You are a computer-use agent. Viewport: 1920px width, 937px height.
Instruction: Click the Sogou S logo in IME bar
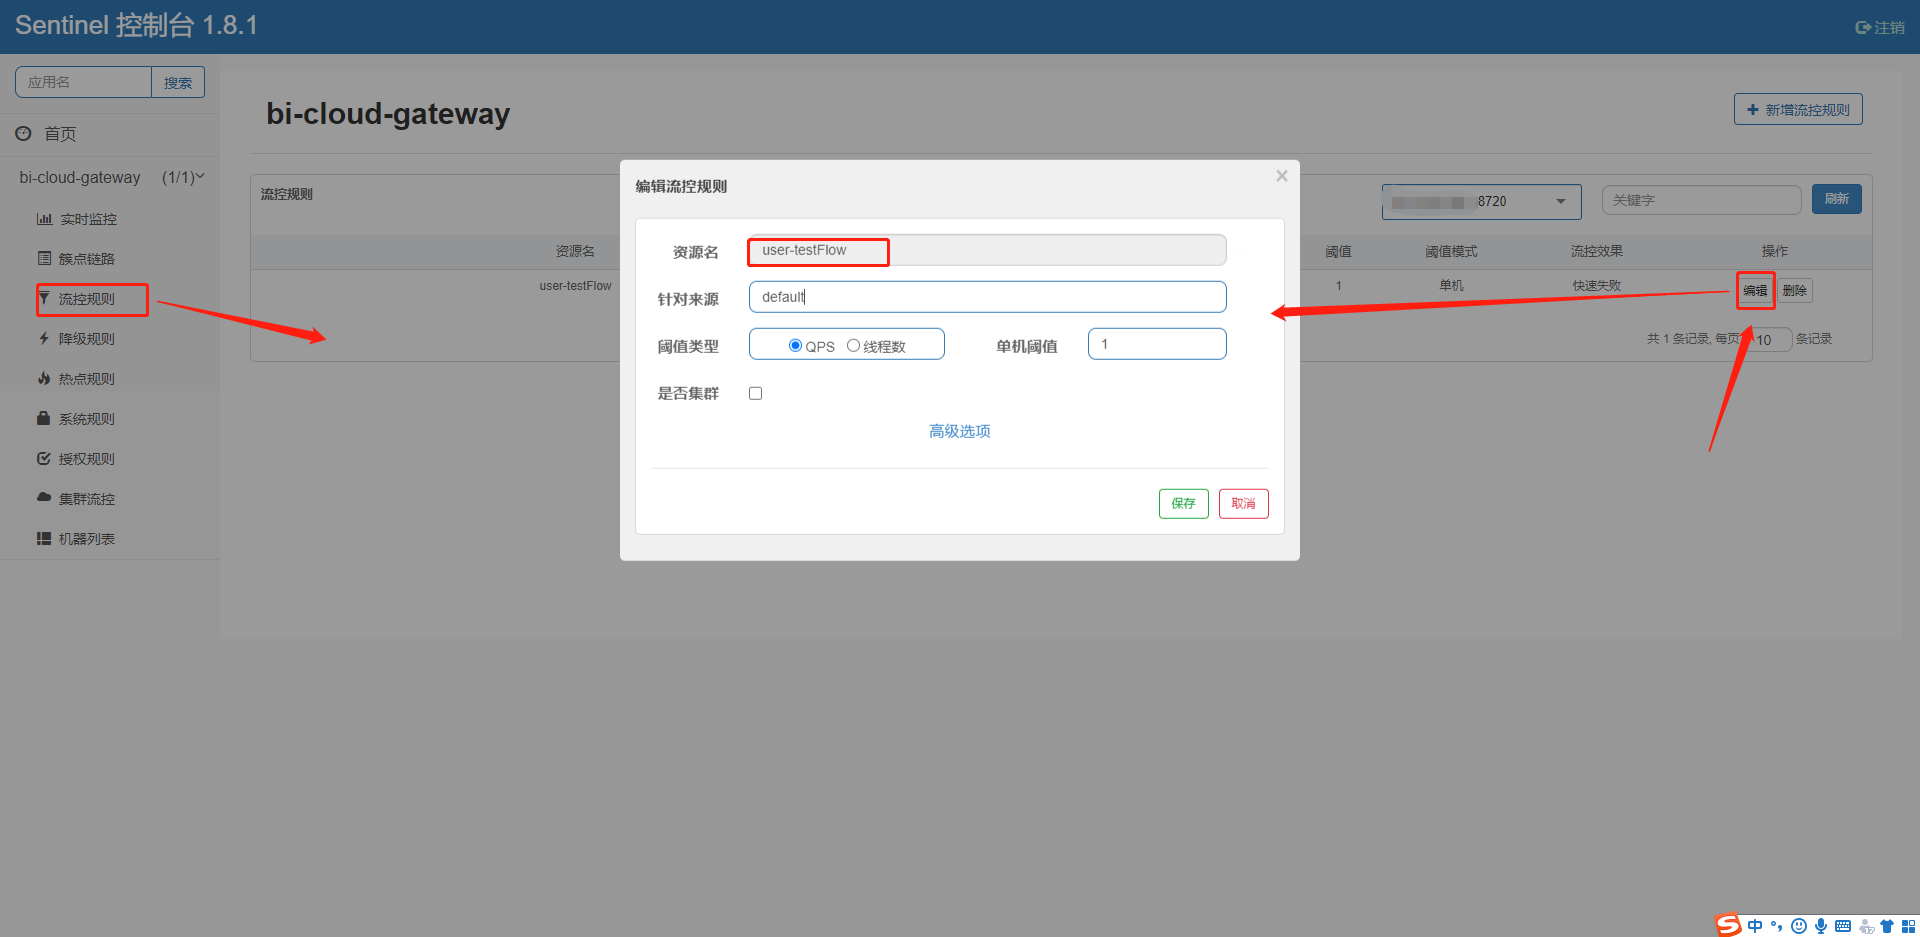coord(1729,925)
